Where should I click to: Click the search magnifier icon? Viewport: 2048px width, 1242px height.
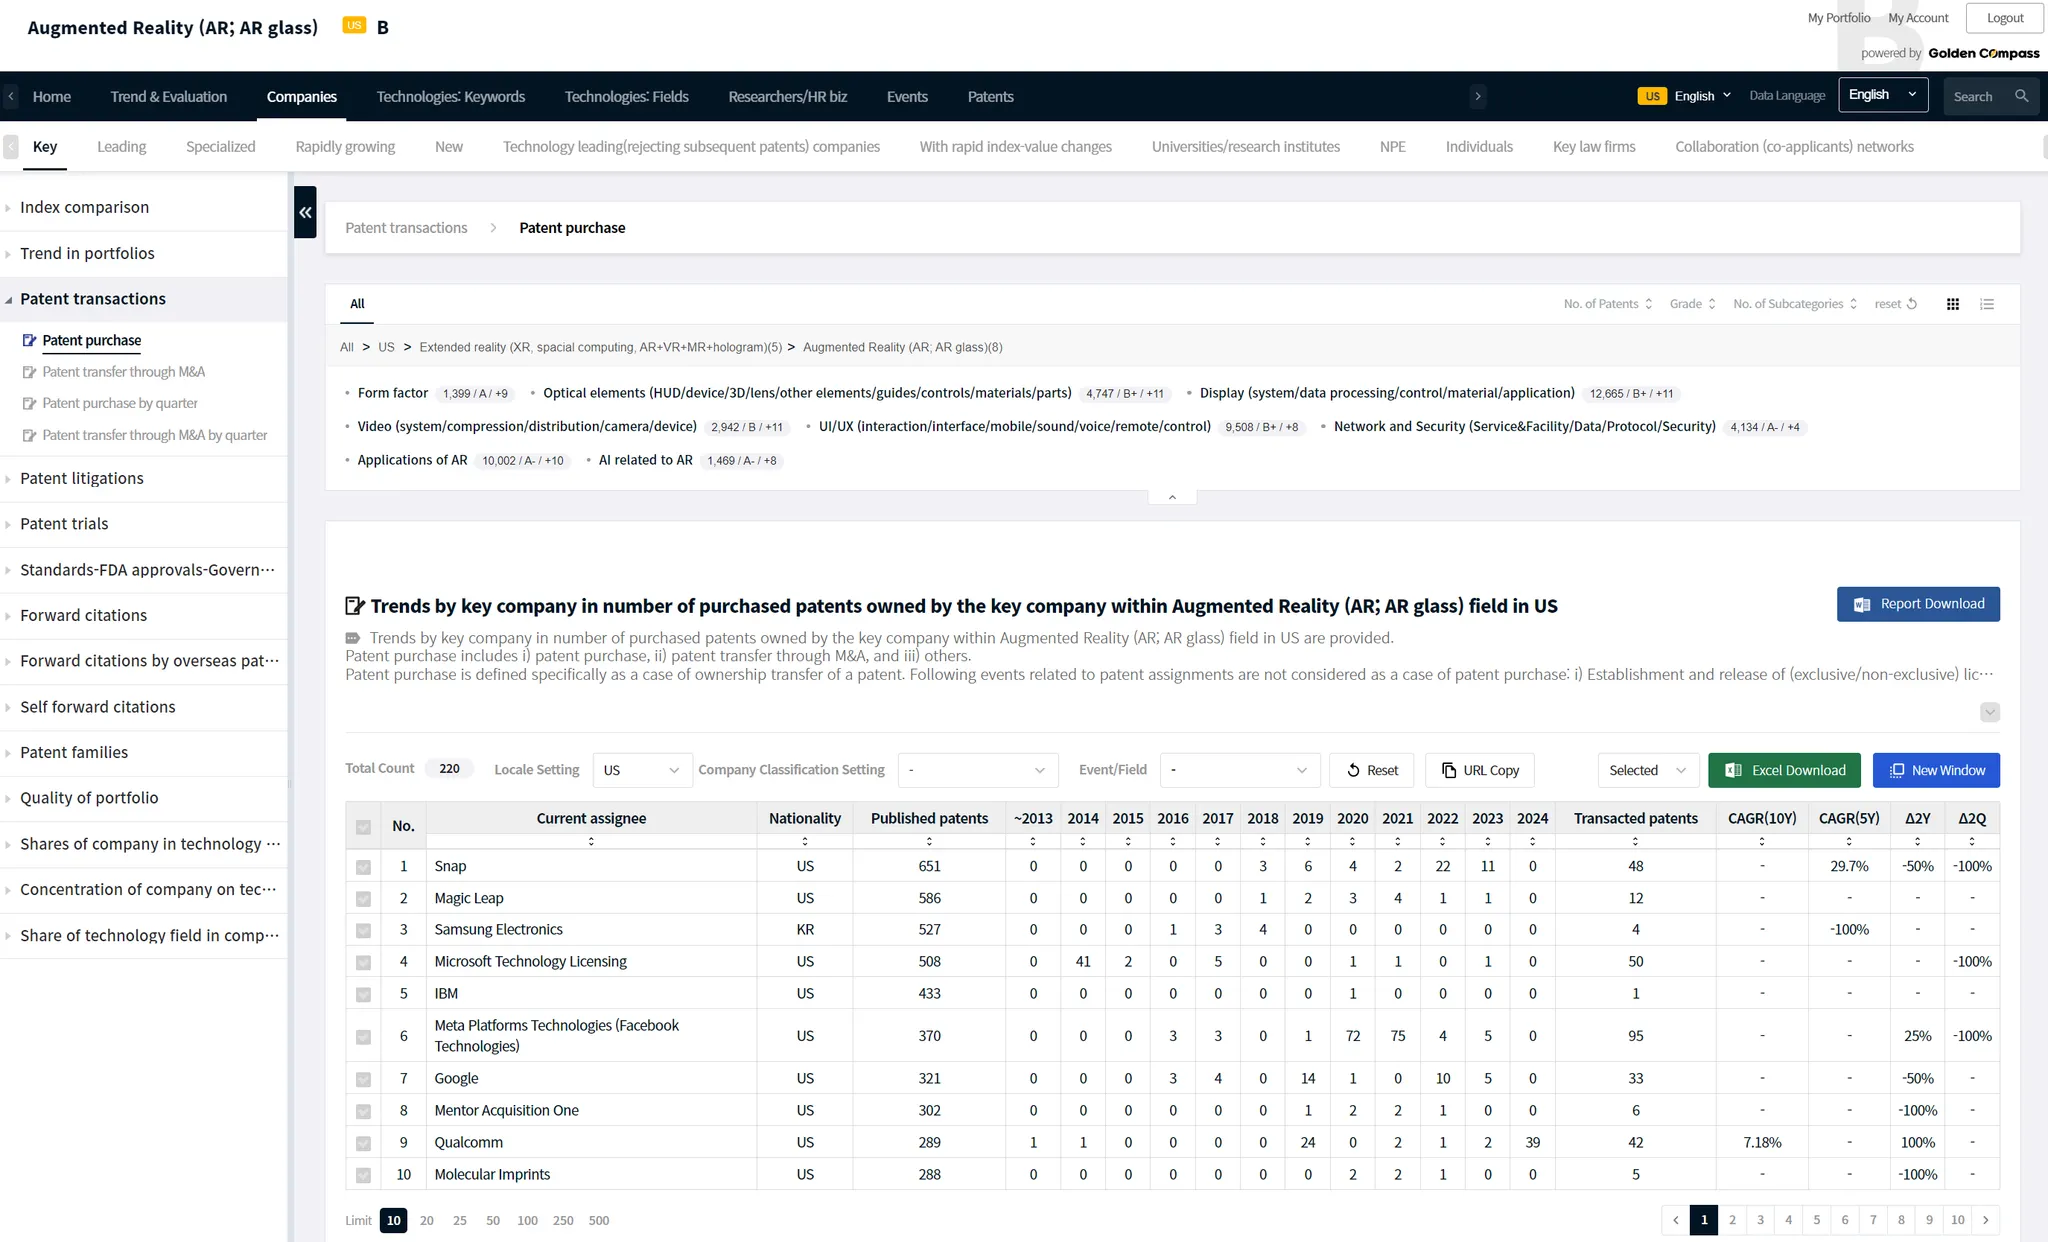(x=2021, y=96)
